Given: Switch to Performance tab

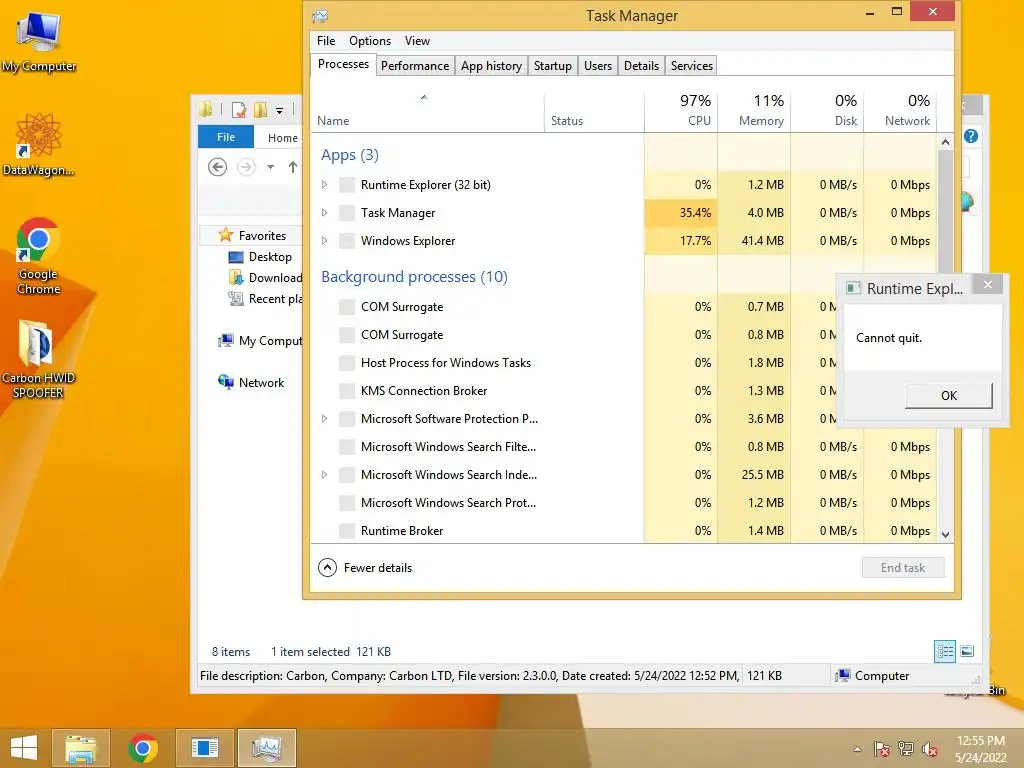Looking at the screenshot, I should pos(415,65).
